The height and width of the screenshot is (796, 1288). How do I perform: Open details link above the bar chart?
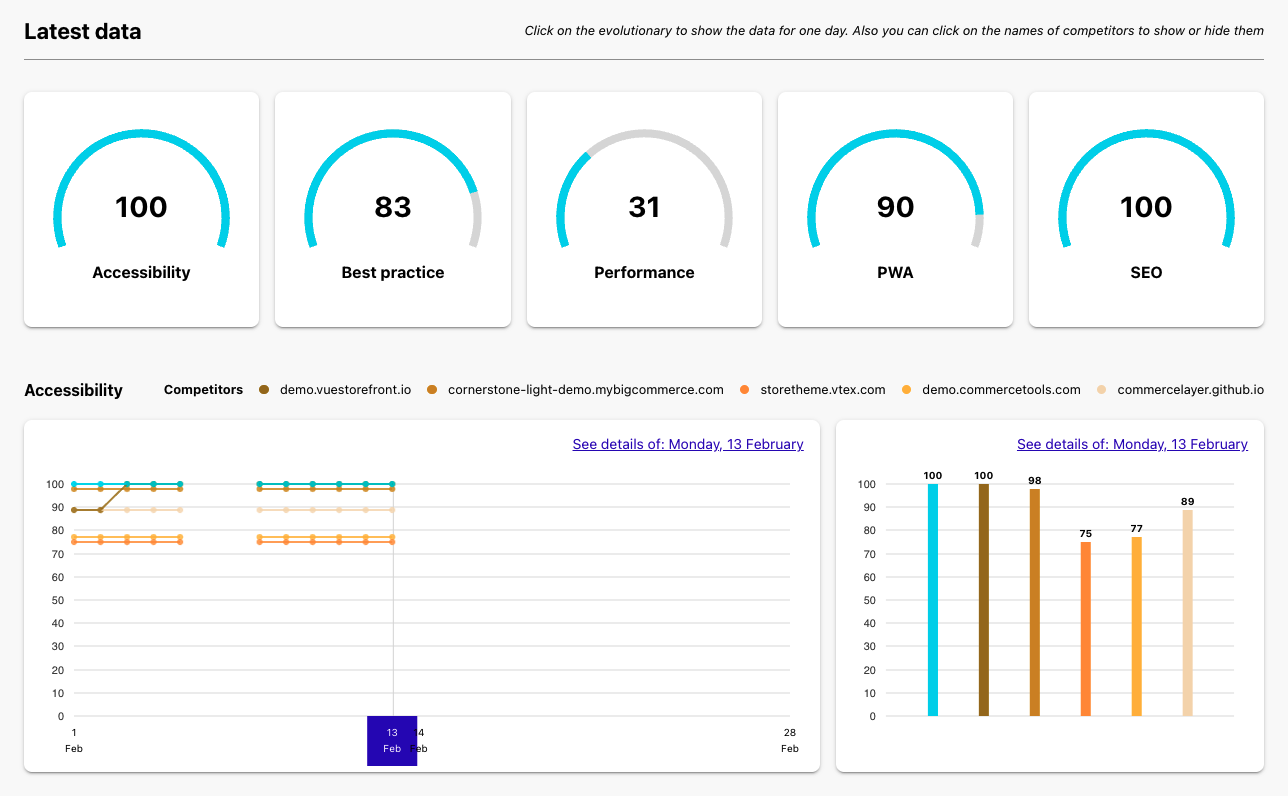[1132, 444]
